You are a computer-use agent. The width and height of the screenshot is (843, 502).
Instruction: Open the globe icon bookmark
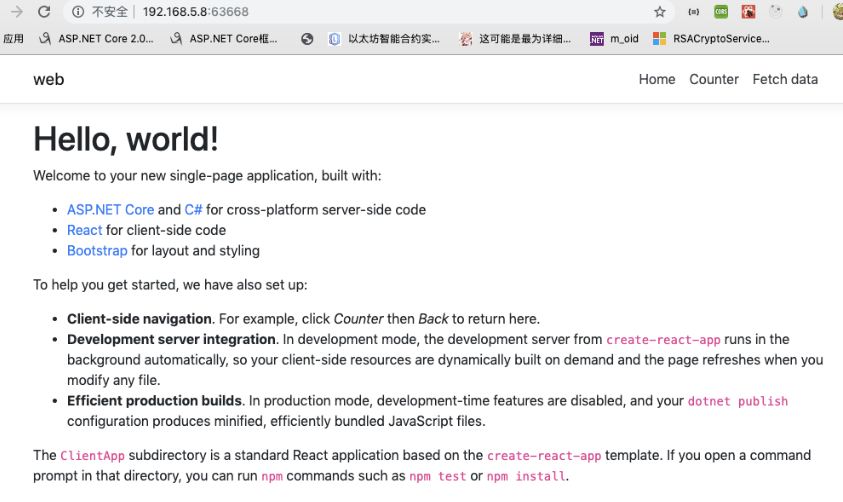pos(307,39)
